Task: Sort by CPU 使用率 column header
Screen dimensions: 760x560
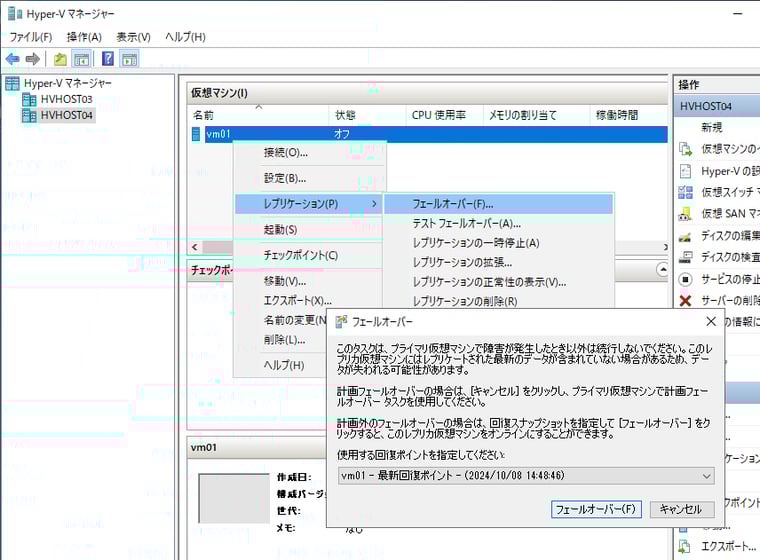Action: click(444, 115)
